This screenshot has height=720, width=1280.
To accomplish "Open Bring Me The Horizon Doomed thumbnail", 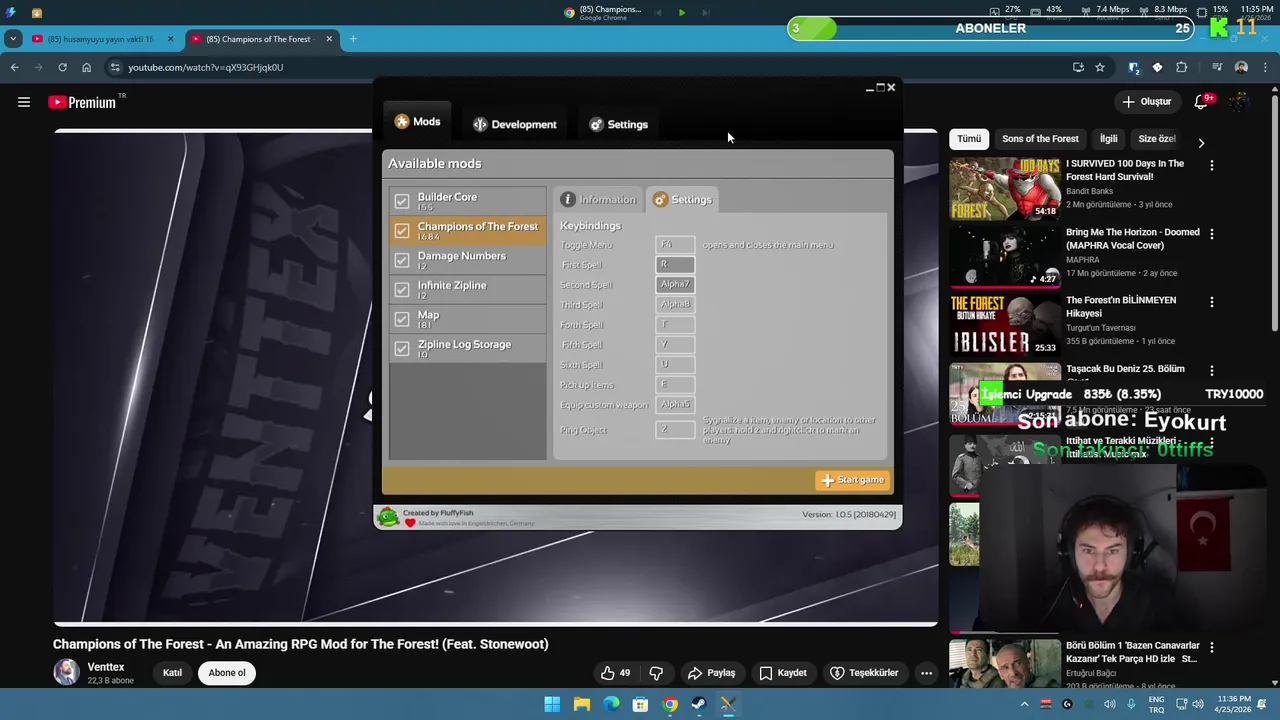I will pyautogui.click(x=1004, y=257).
